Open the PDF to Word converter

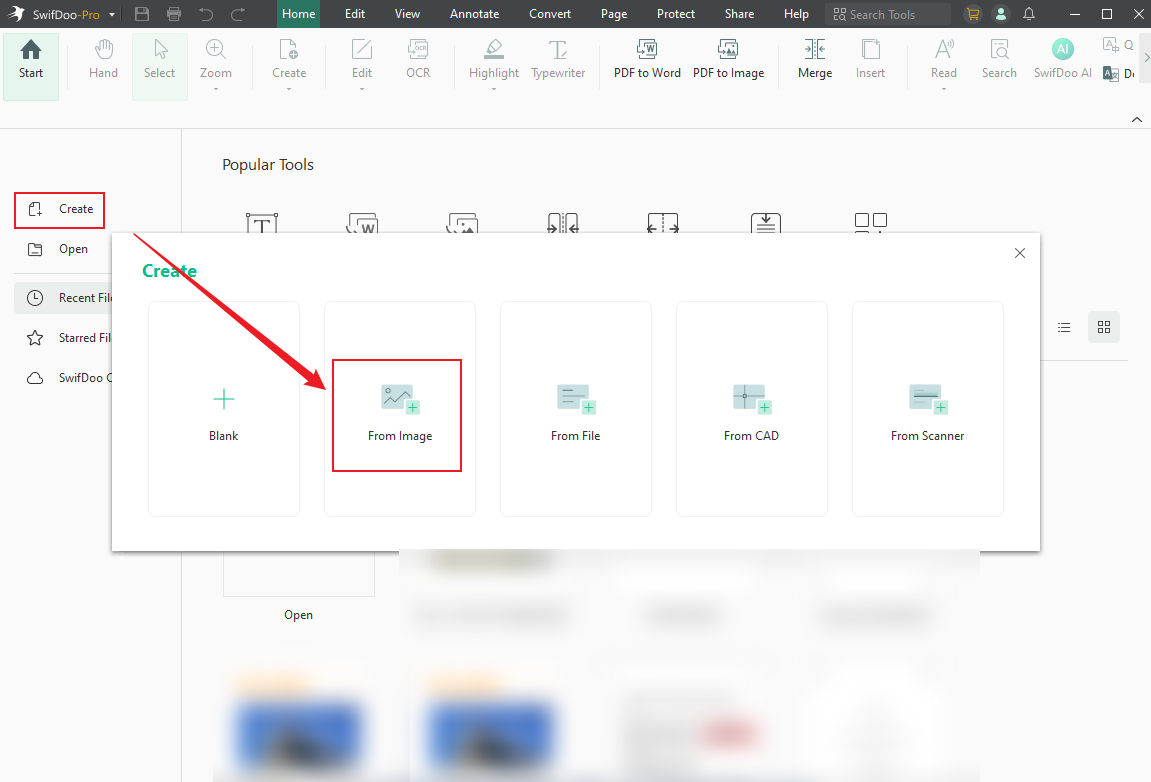[x=646, y=63]
